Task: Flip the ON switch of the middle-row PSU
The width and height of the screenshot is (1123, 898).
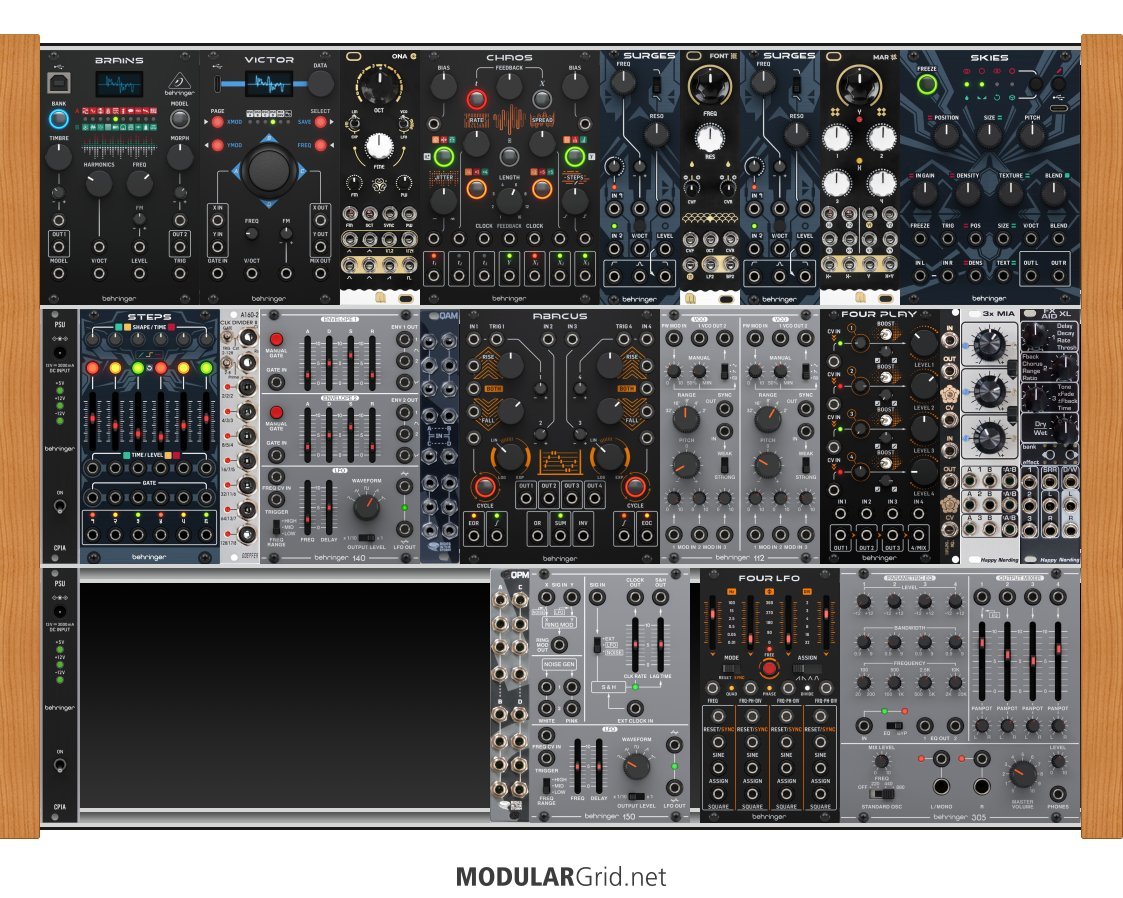Action: 59,506
